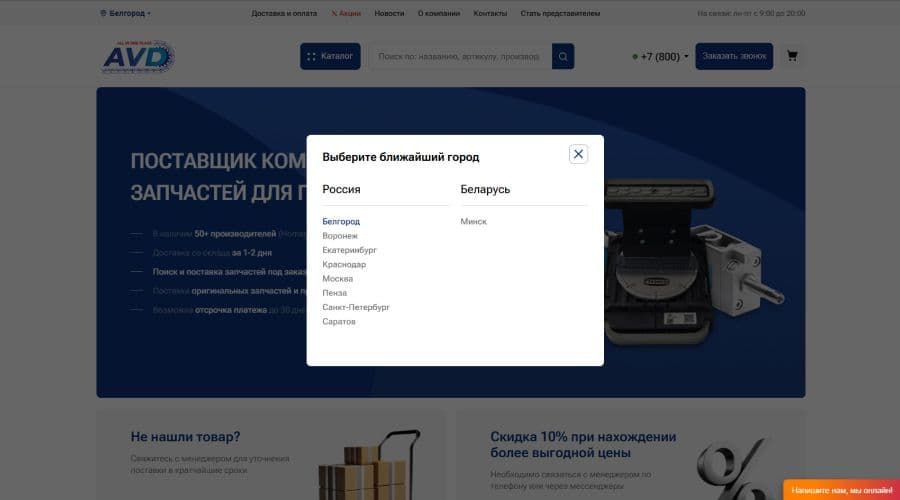Click the AVD logo

[138, 56]
